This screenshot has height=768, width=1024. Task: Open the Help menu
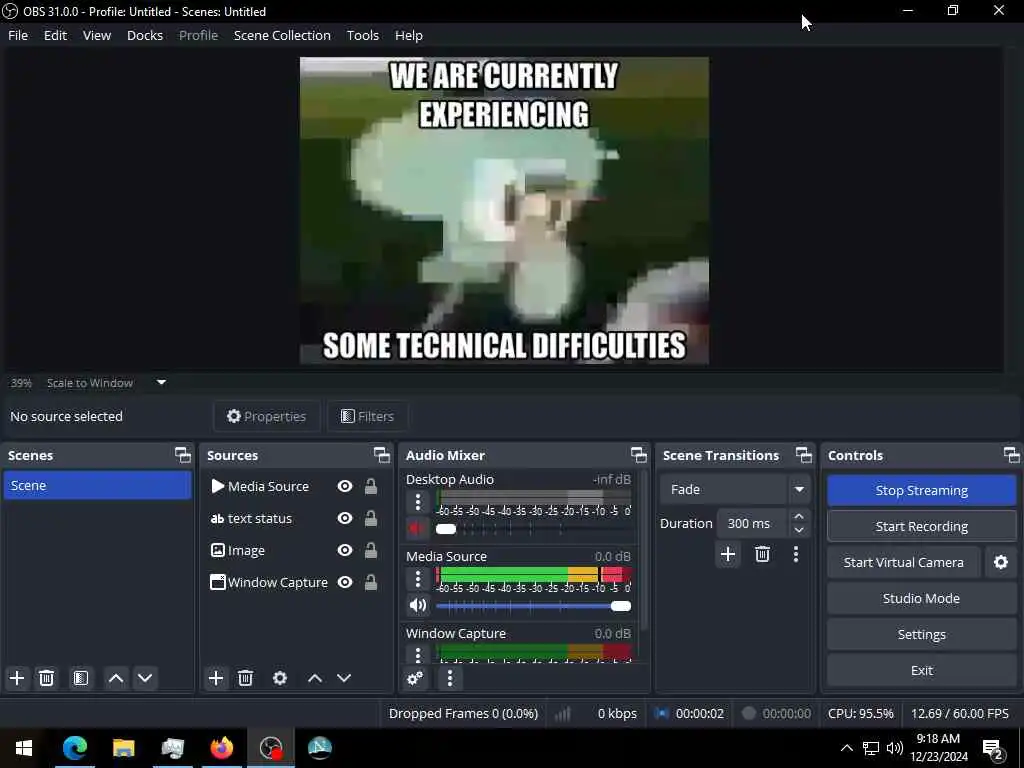(x=409, y=35)
